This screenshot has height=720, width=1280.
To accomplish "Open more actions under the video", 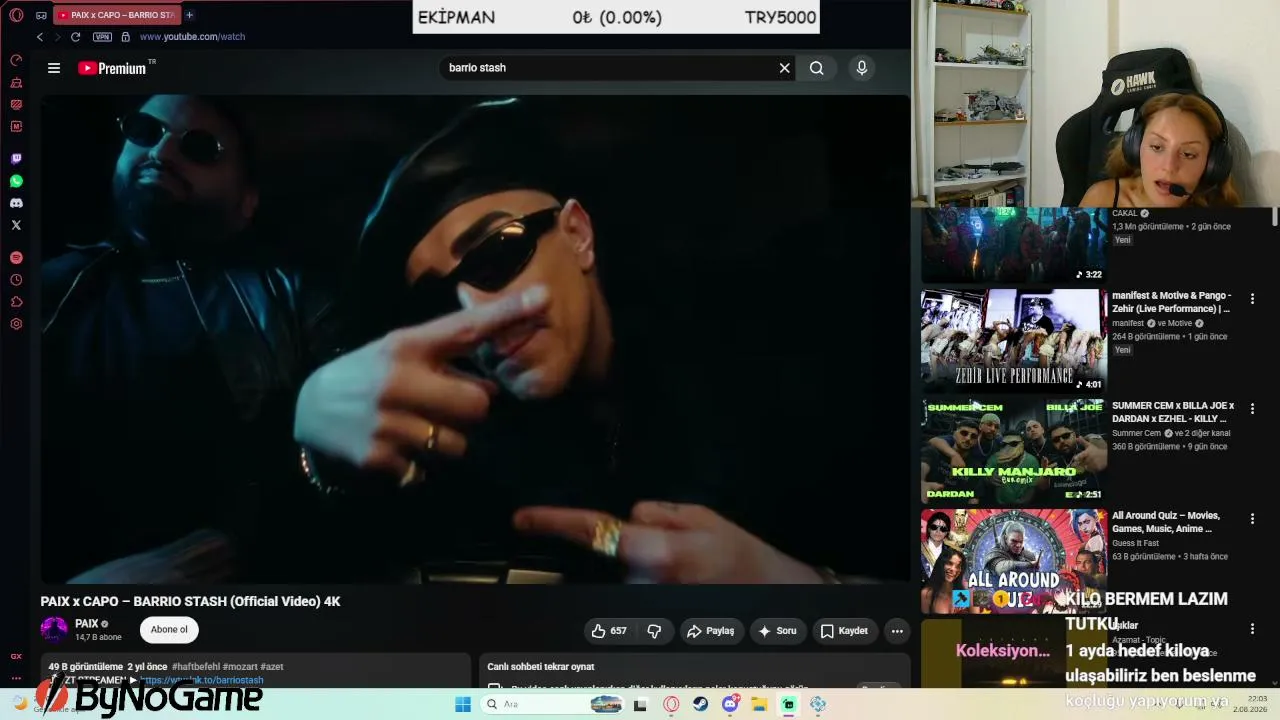I will (x=897, y=631).
